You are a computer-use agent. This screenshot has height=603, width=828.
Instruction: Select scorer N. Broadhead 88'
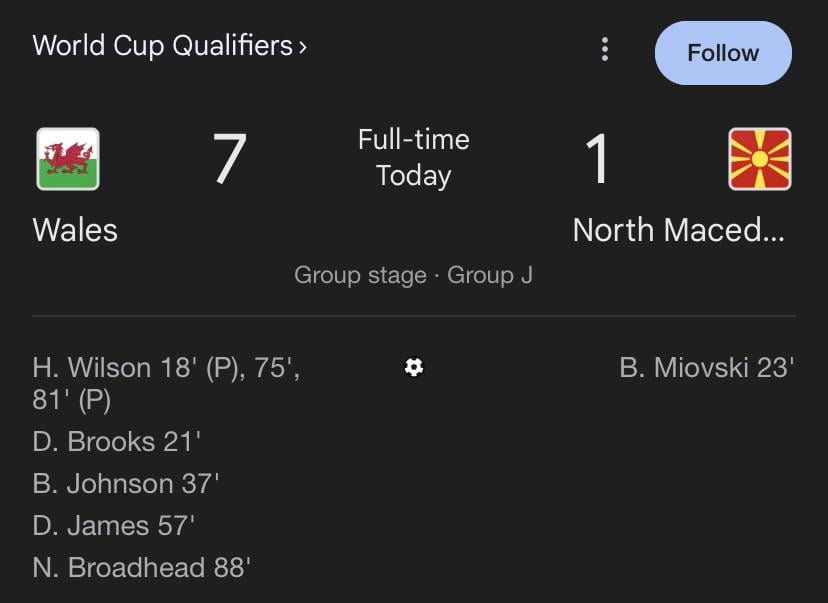pyautogui.click(x=142, y=568)
